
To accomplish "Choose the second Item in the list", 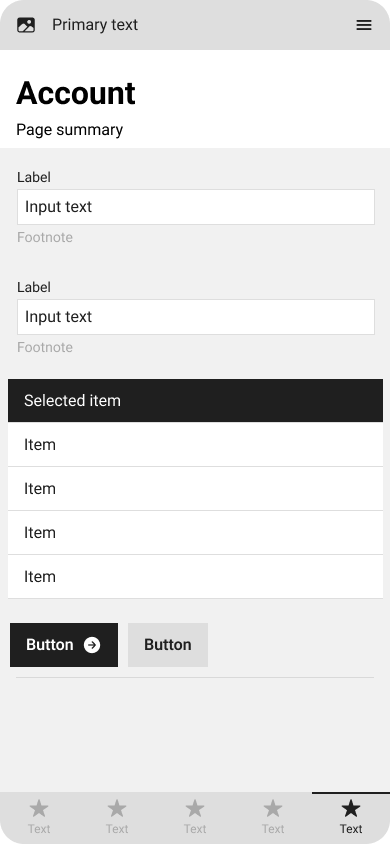I will tap(195, 489).
